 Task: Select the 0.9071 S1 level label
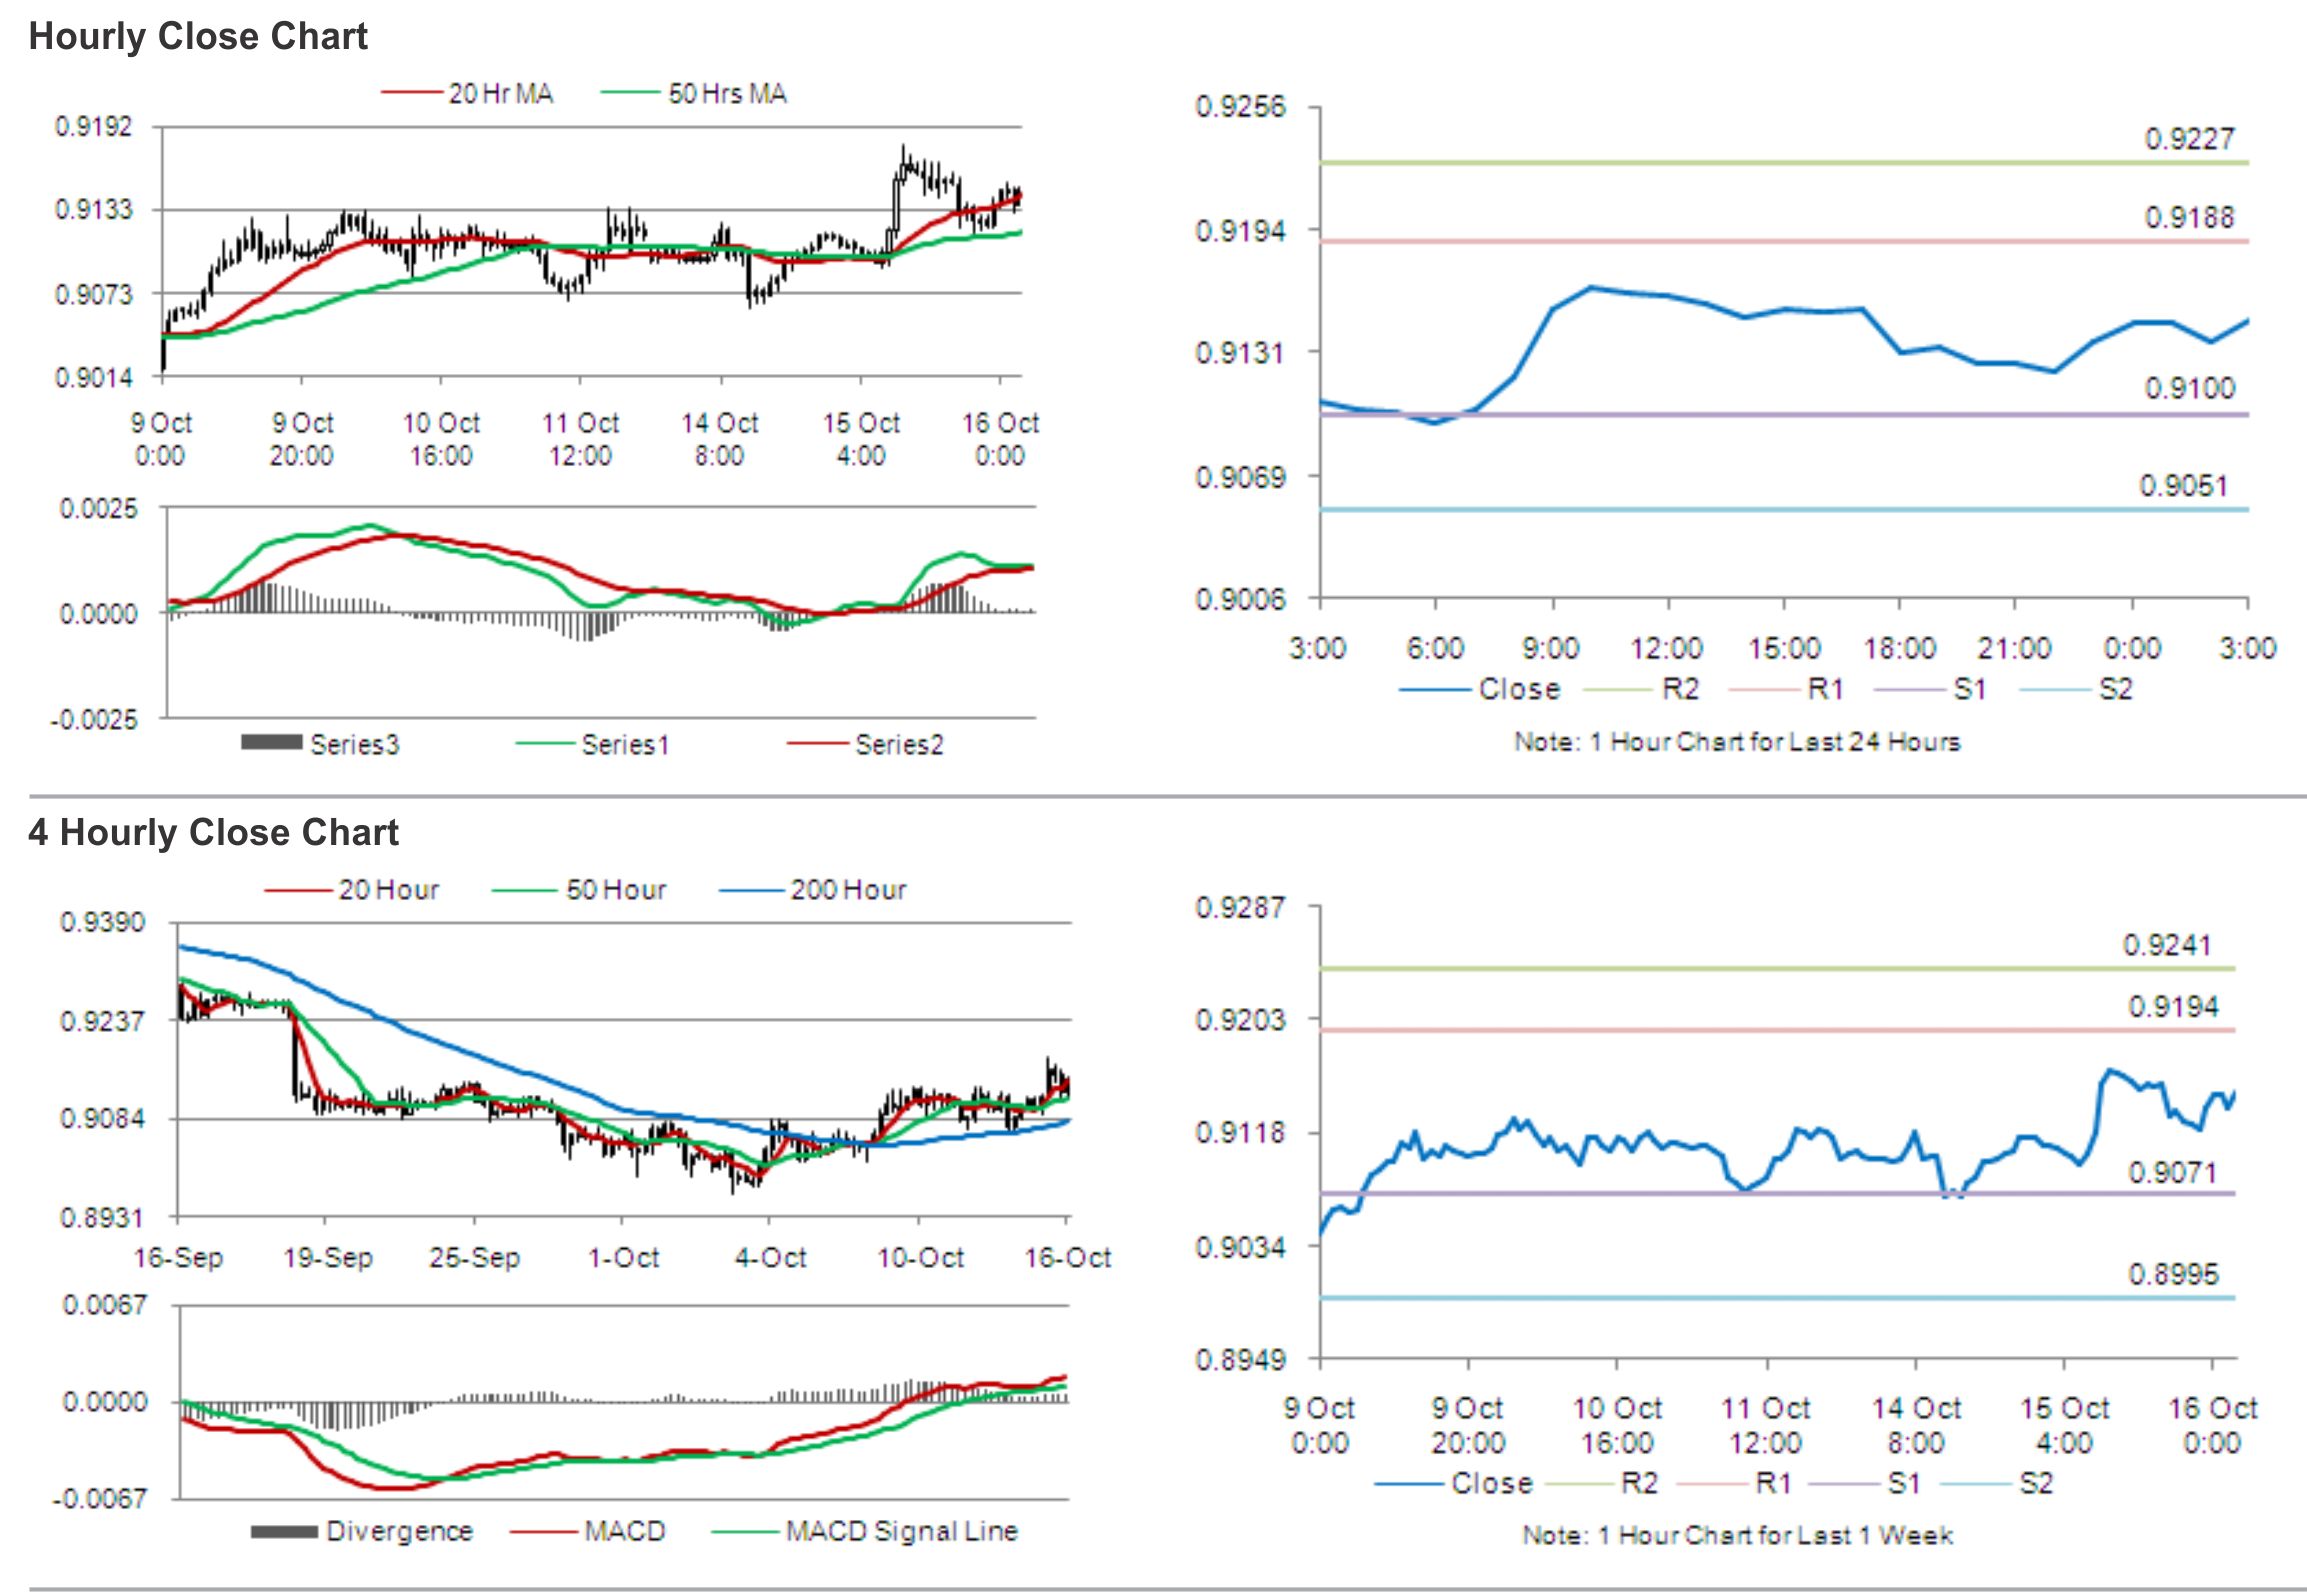tap(2173, 1172)
